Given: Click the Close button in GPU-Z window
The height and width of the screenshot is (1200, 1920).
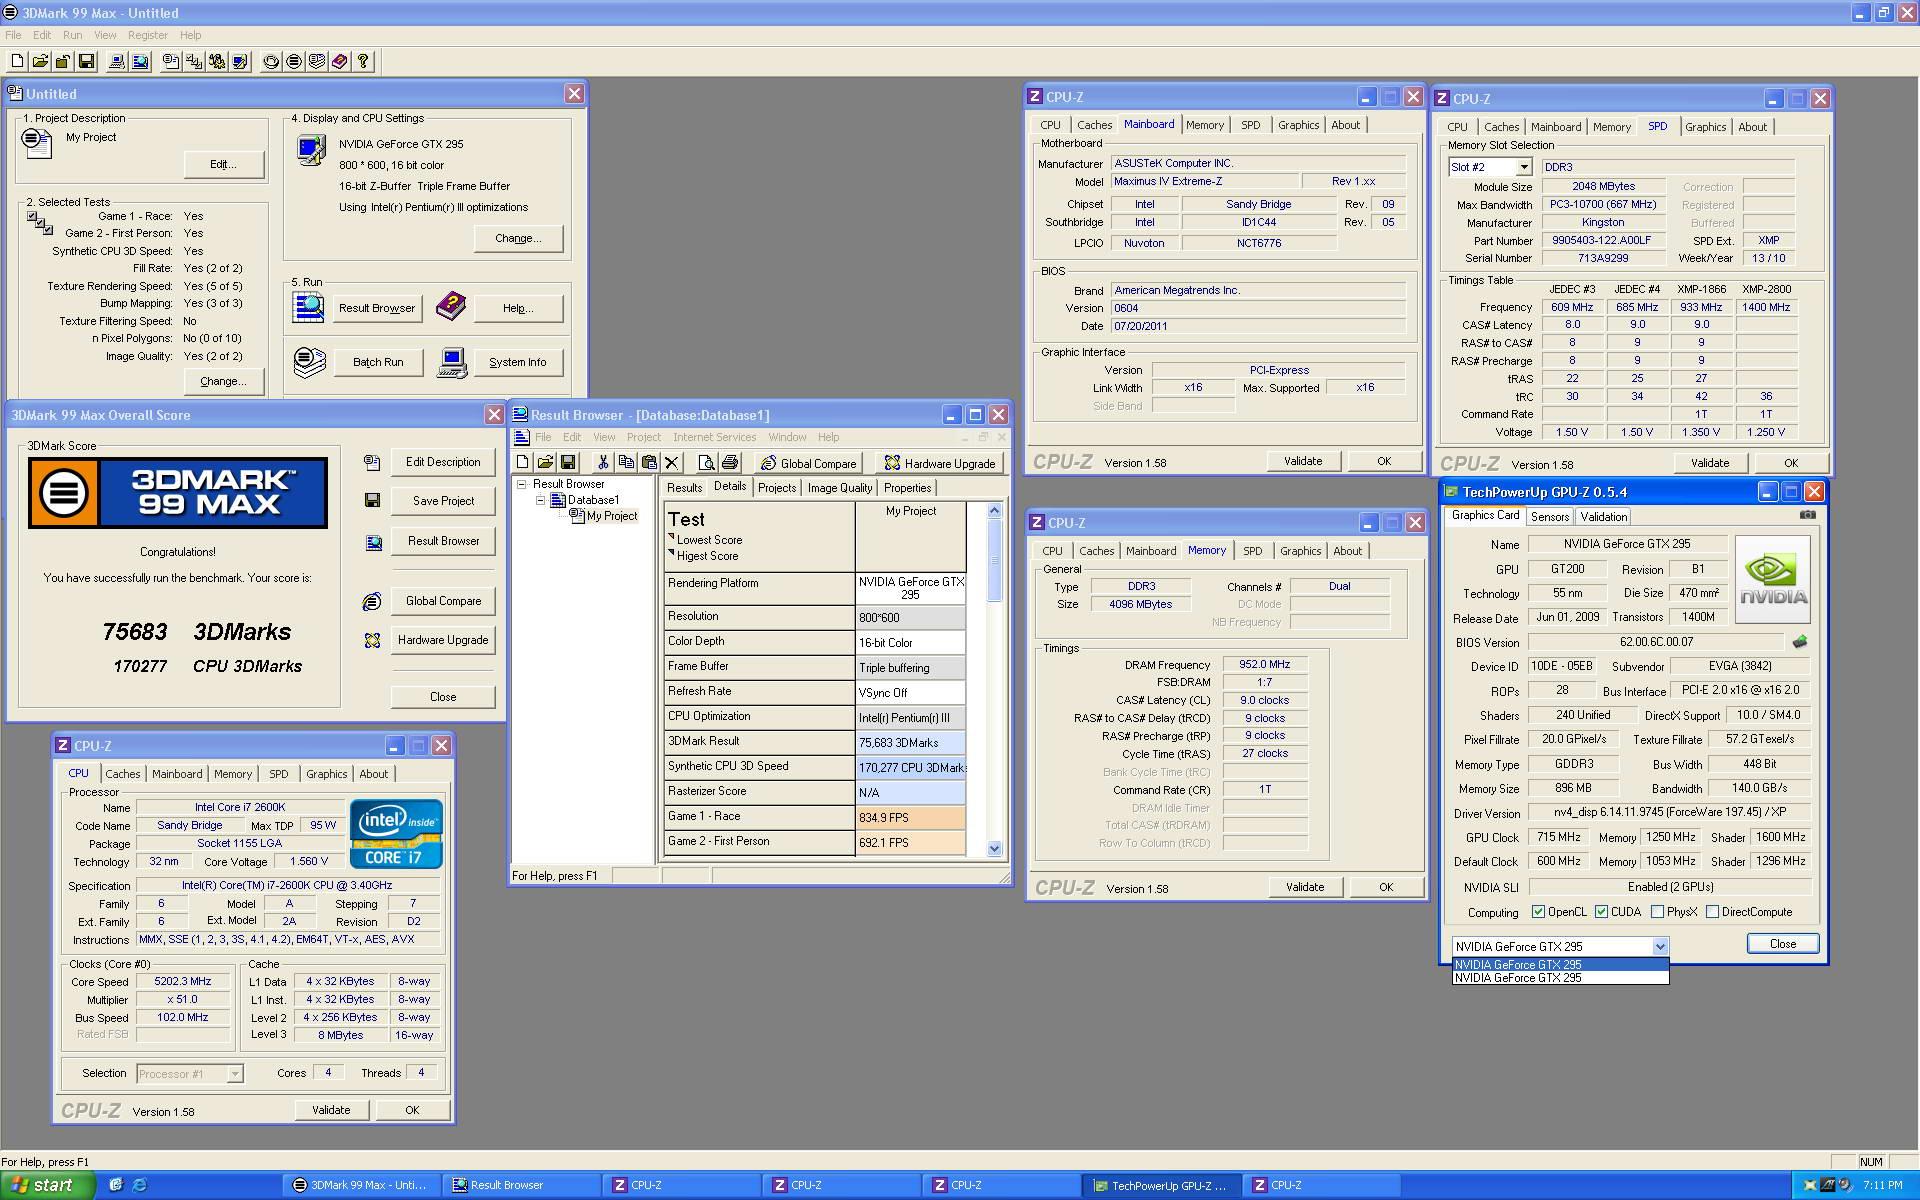Looking at the screenshot, I should click(x=1782, y=944).
